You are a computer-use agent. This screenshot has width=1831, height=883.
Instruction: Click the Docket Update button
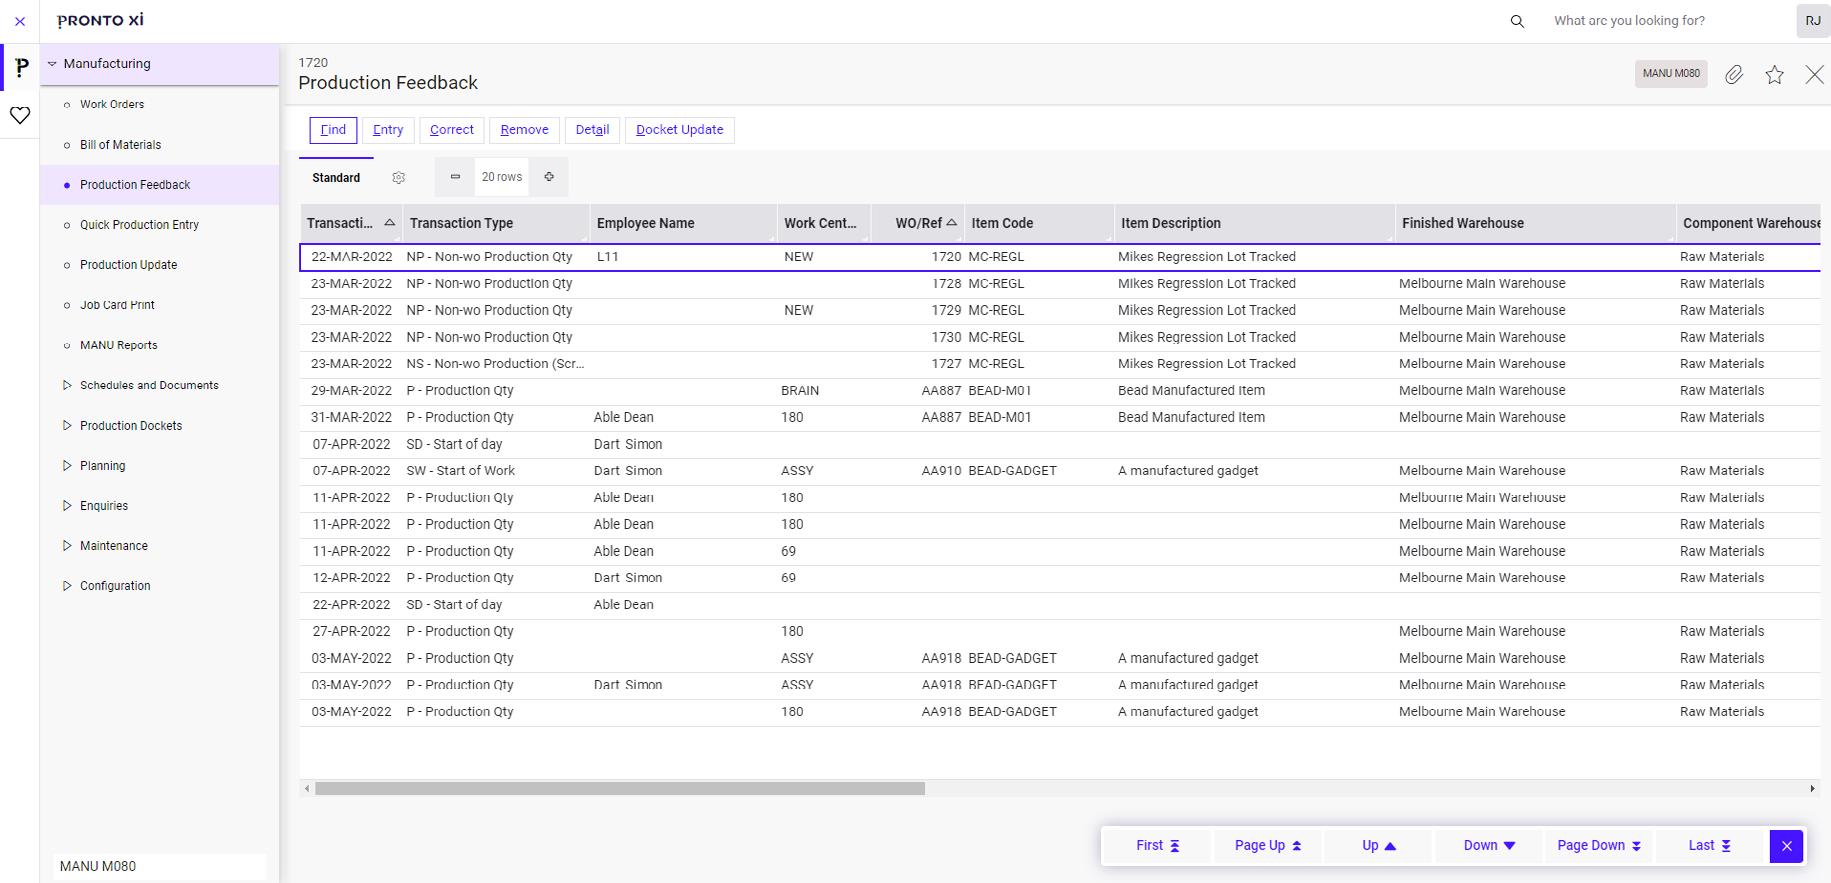pos(680,130)
